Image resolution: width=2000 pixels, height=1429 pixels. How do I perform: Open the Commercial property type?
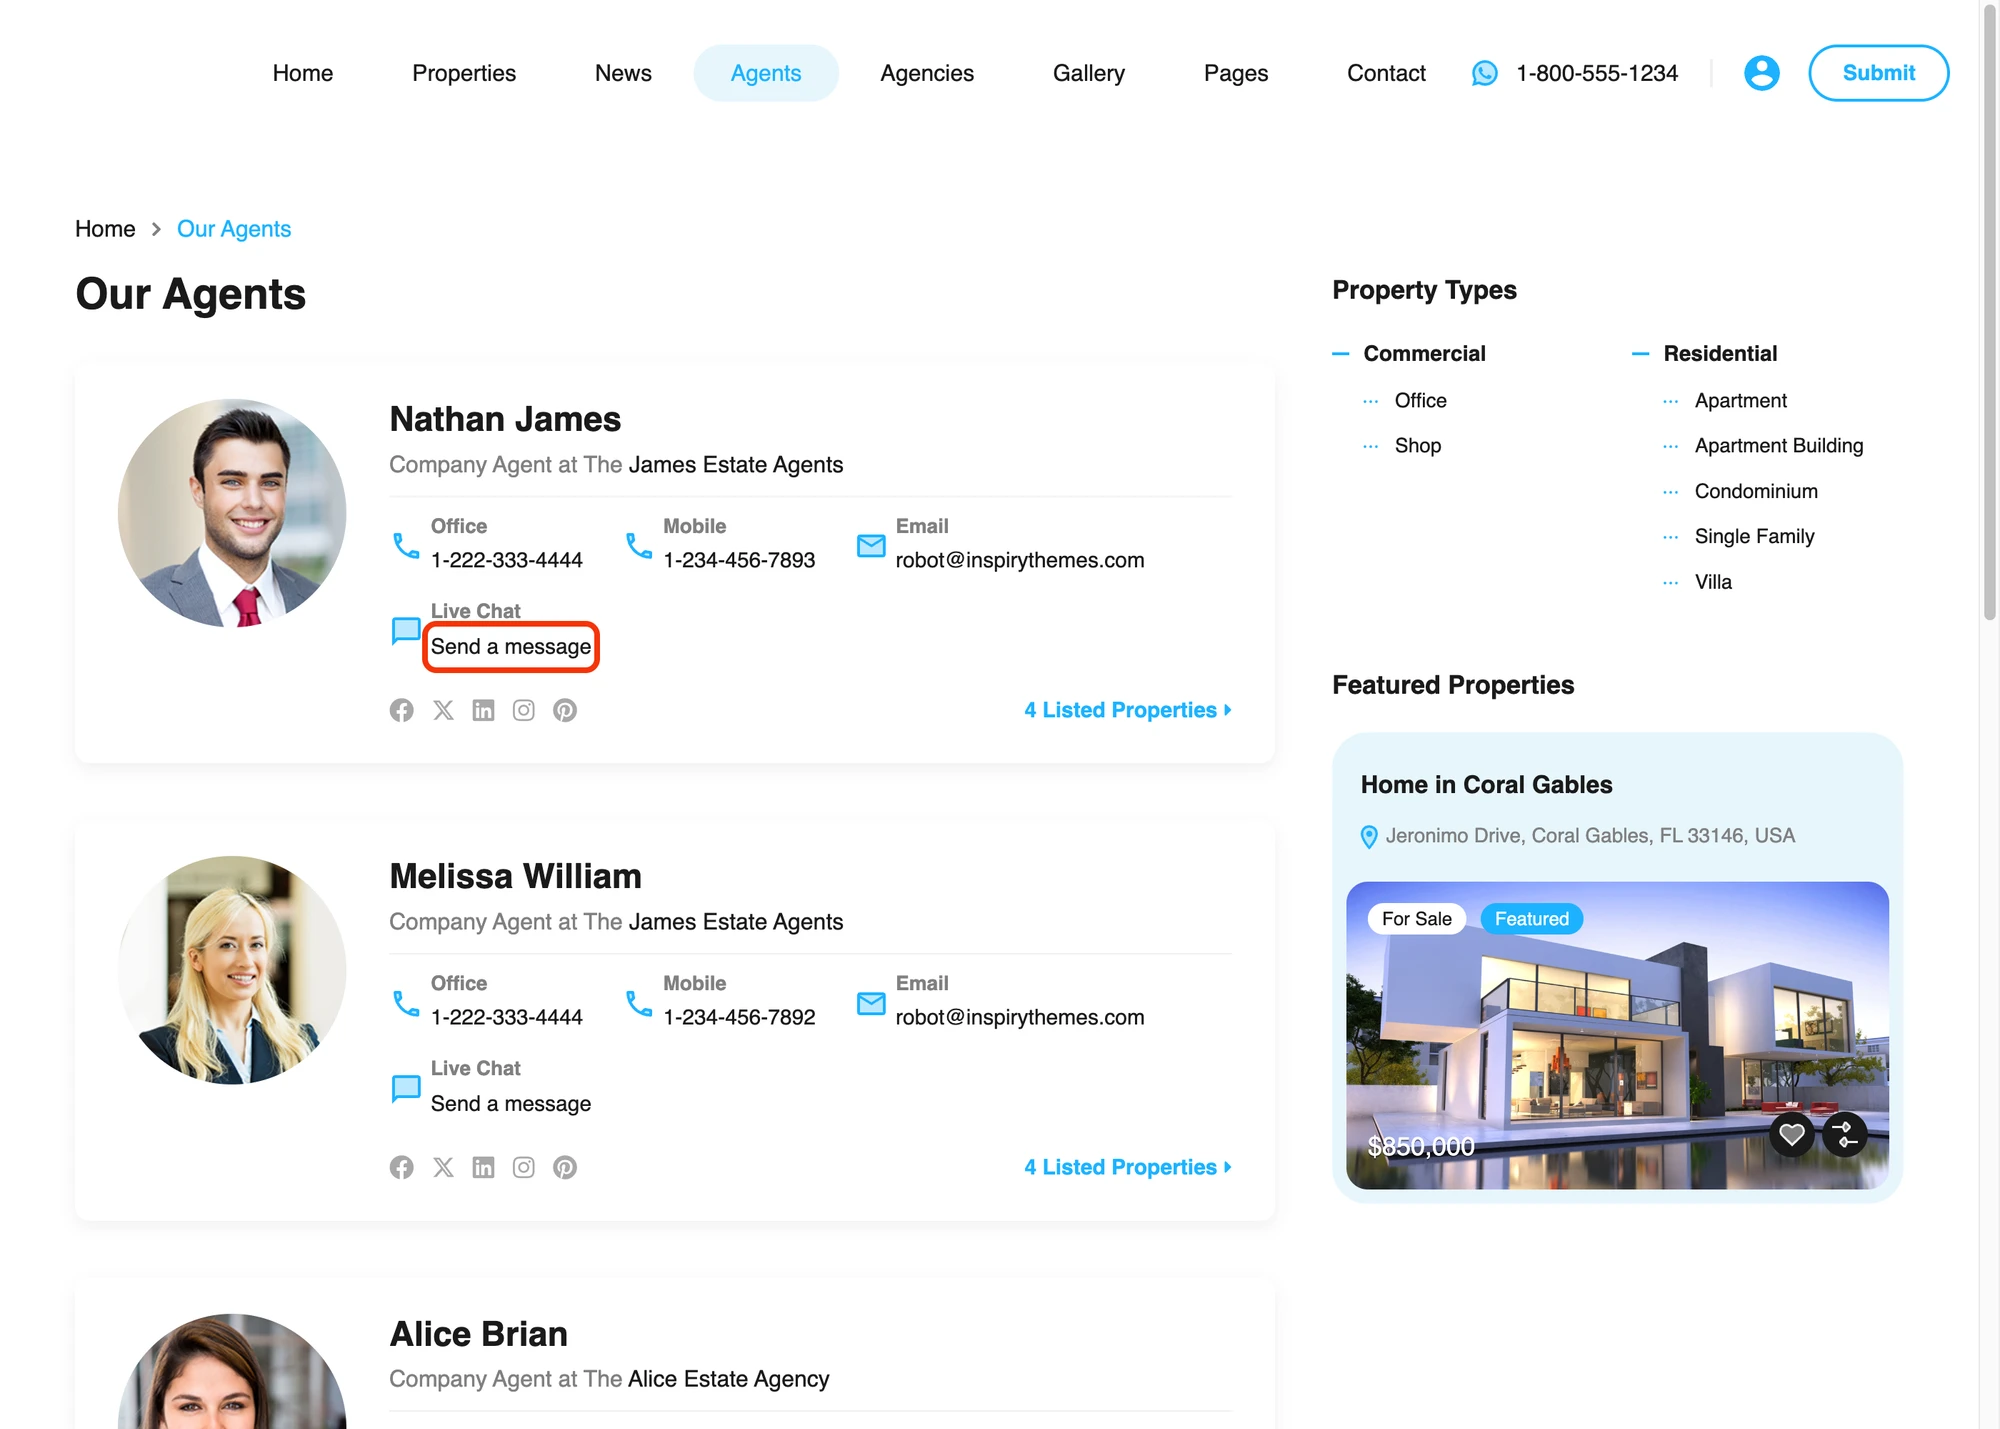1424,353
